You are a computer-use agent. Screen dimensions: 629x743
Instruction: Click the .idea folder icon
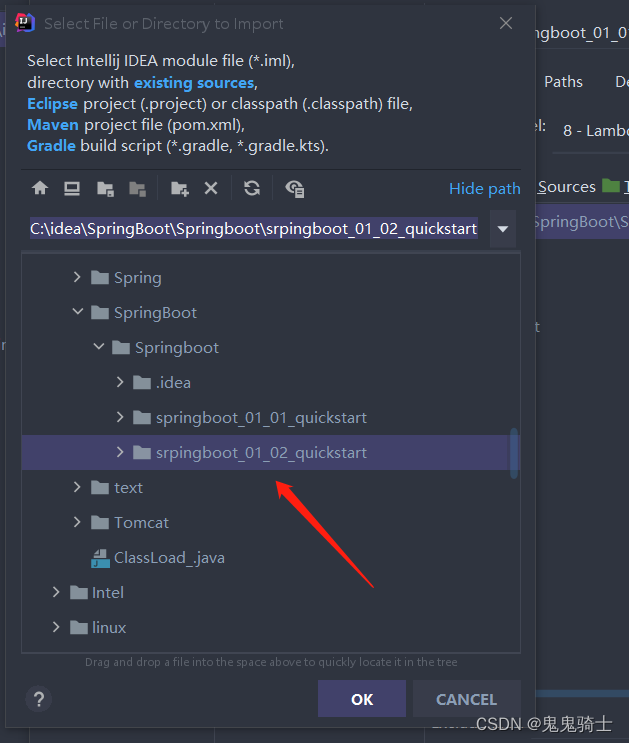click(x=142, y=382)
